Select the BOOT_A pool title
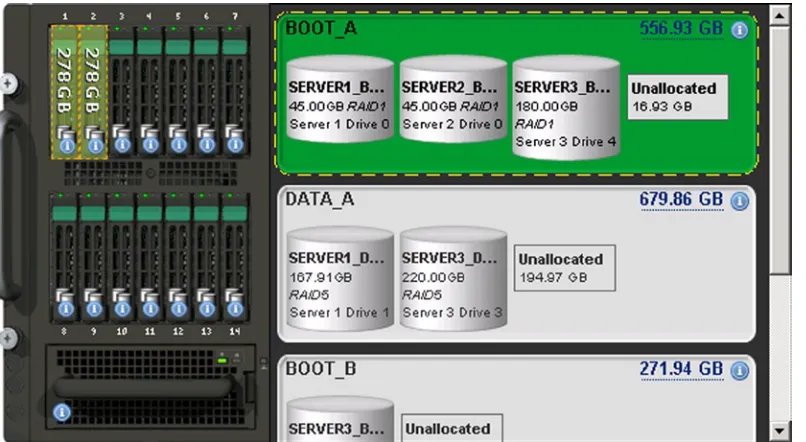 coord(321,28)
